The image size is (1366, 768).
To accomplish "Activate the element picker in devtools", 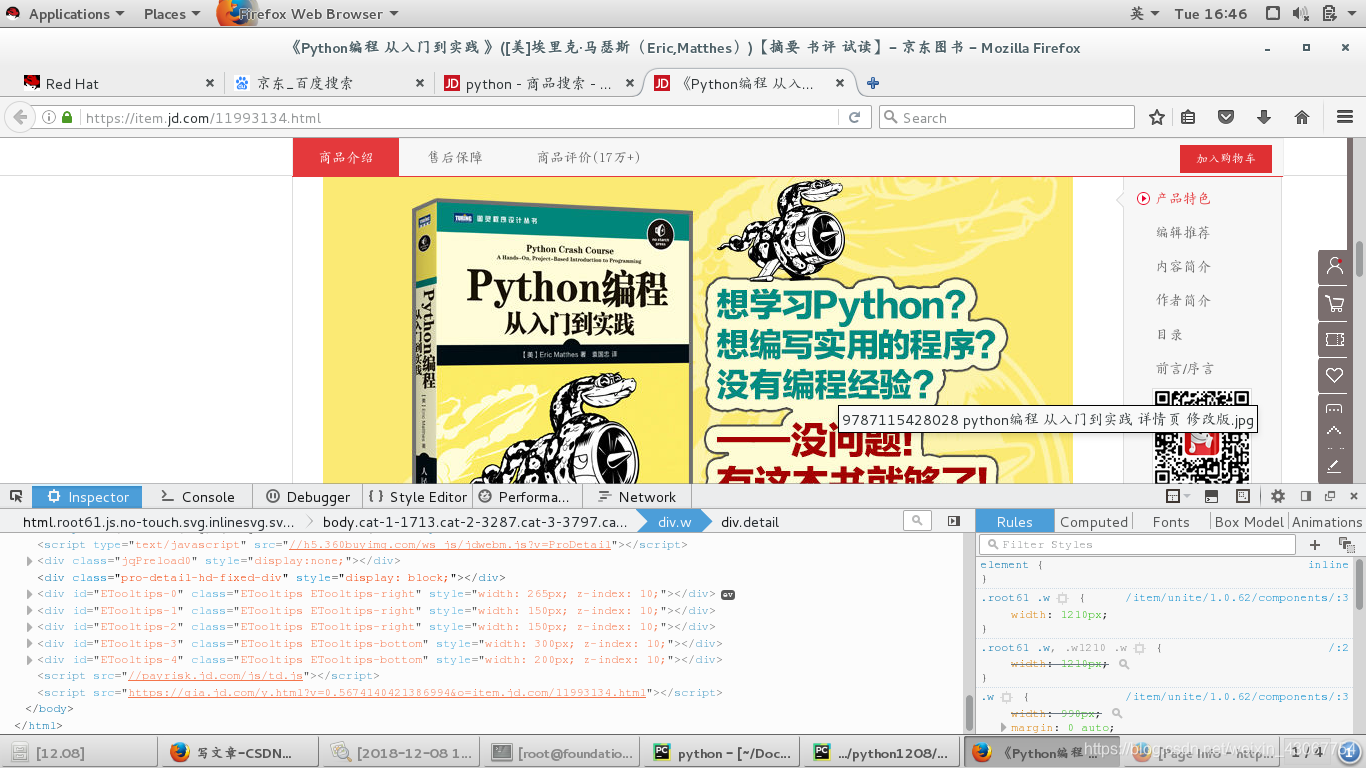I will pyautogui.click(x=16, y=497).
